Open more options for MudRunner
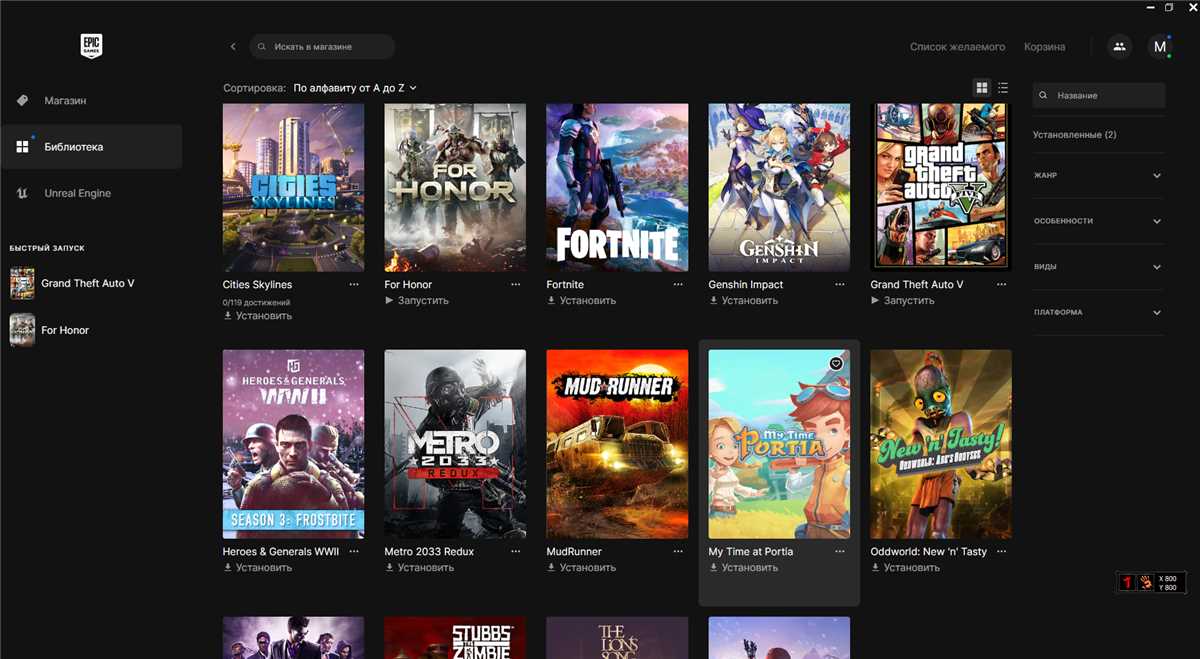Viewport: 1200px width, 659px height. 678,552
